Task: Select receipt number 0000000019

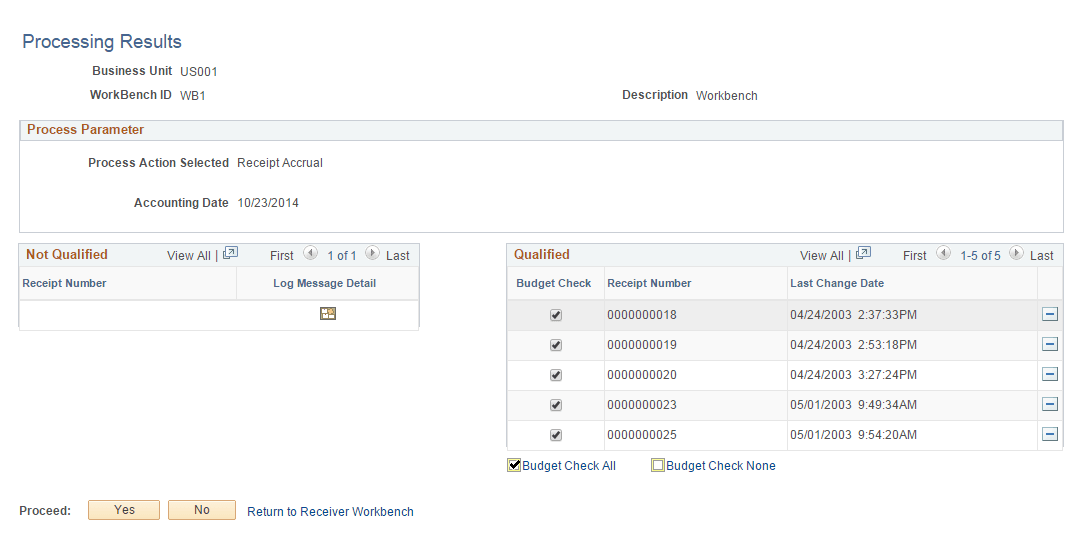Action: (x=642, y=345)
